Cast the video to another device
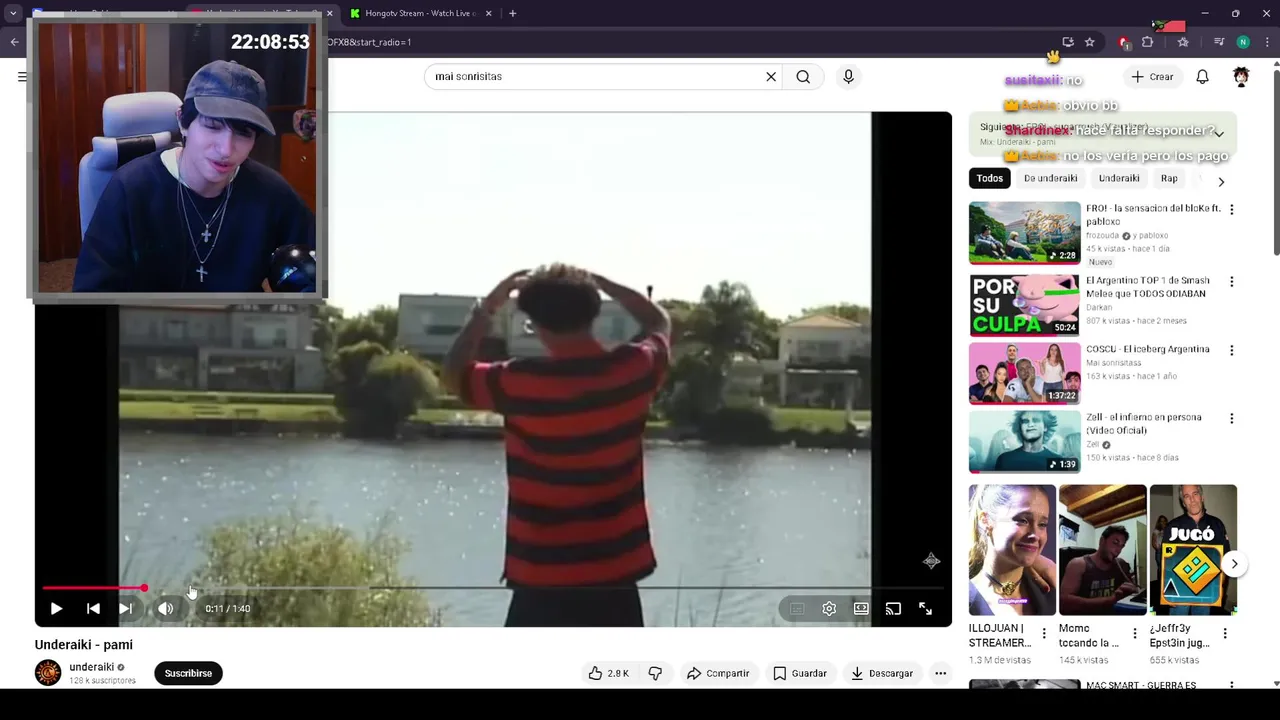Screen dimensions: 1280x720 [x=893, y=608]
